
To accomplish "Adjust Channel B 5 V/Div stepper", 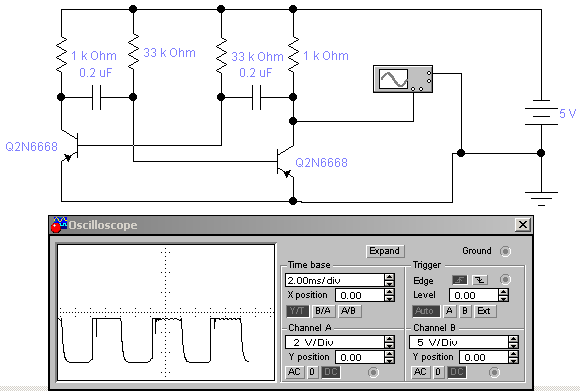I will click(x=513, y=342).
